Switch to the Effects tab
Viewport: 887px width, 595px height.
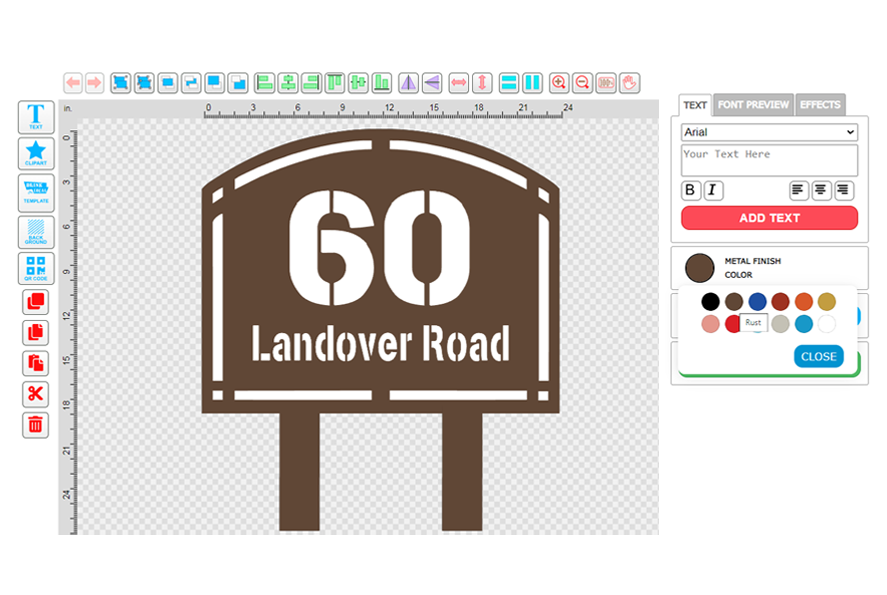click(820, 105)
